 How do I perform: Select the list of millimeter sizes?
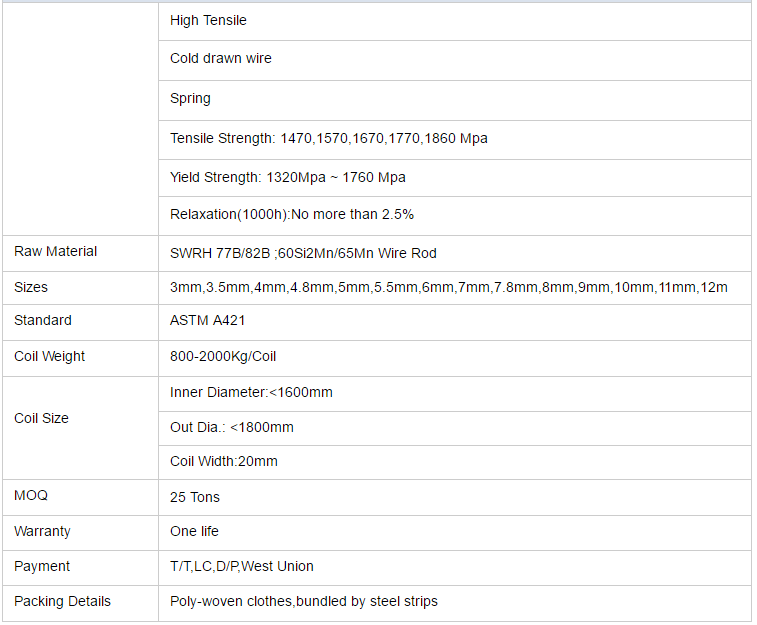(449, 288)
